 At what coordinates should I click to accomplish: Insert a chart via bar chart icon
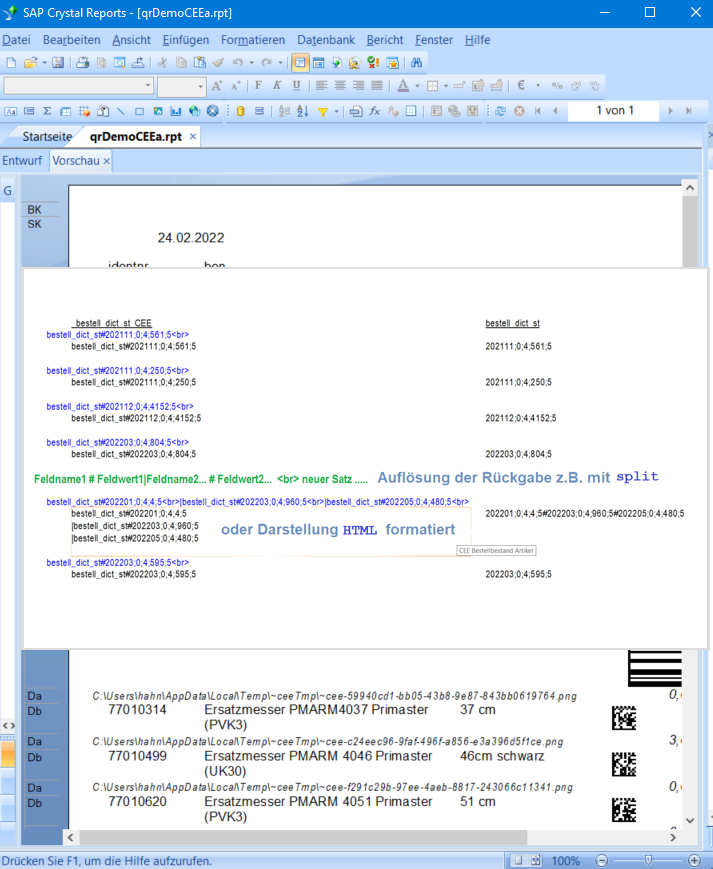[x=176, y=111]
